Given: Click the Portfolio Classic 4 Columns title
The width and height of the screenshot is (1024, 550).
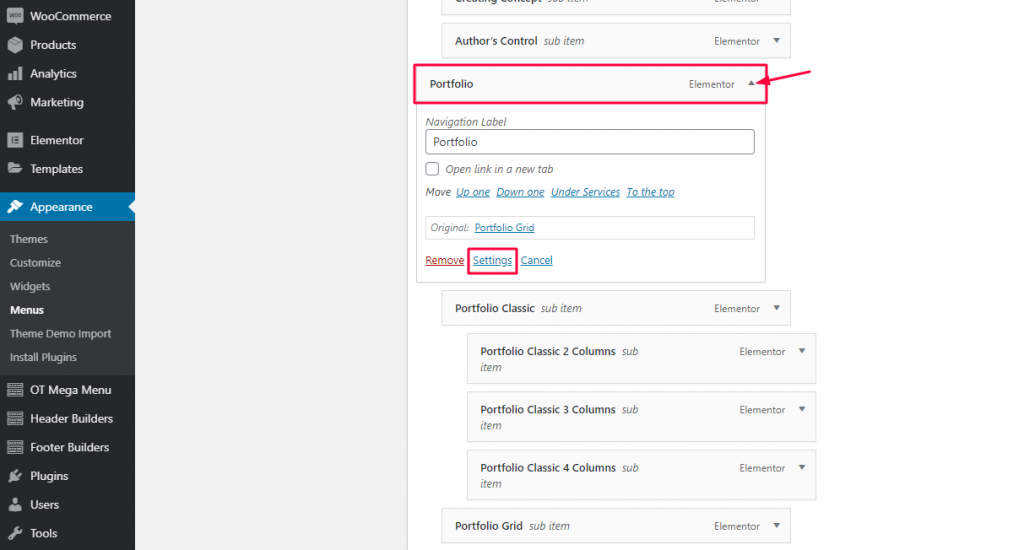Looking at the screenshot, I should pos(548,467).
